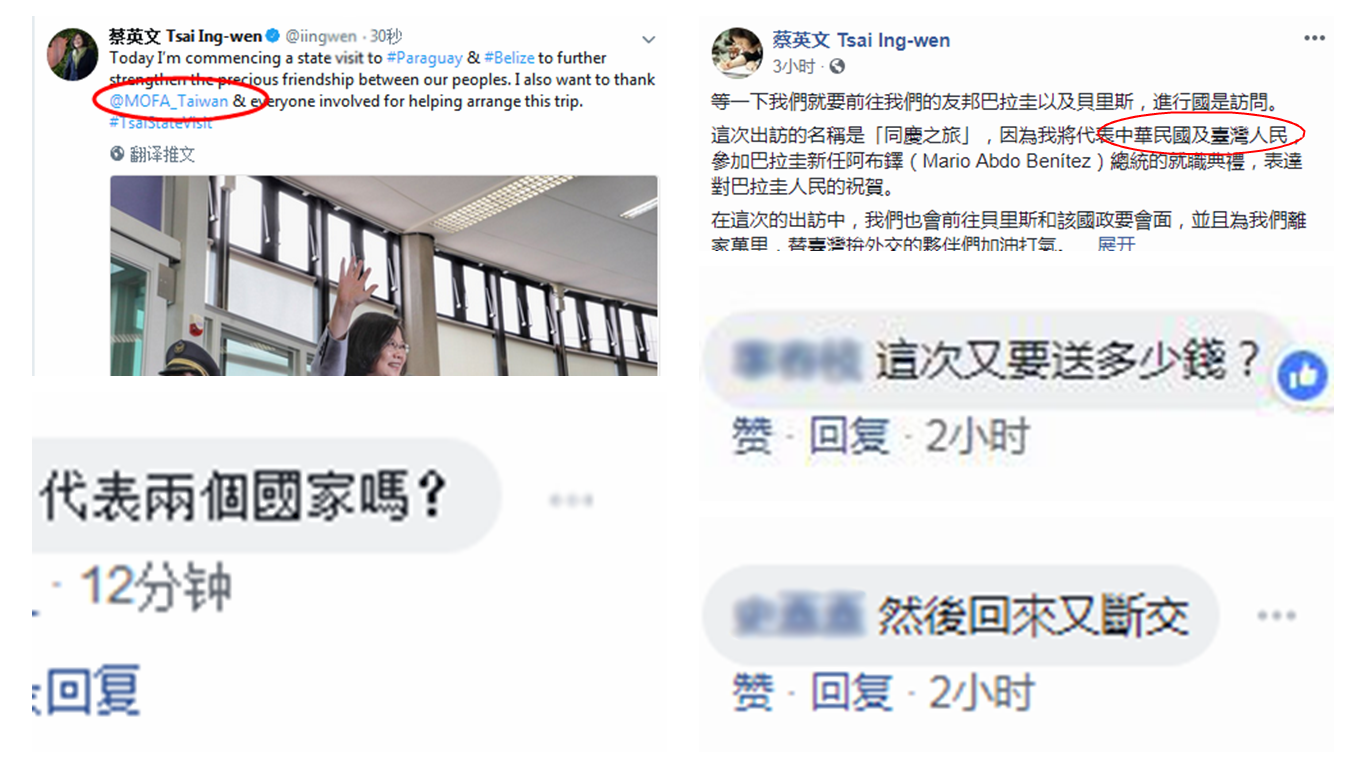The height and width of the screenshot is (768, 1366).
Task: Click the blue thumbs-up reaction icon
Action: pos(1302,378)
